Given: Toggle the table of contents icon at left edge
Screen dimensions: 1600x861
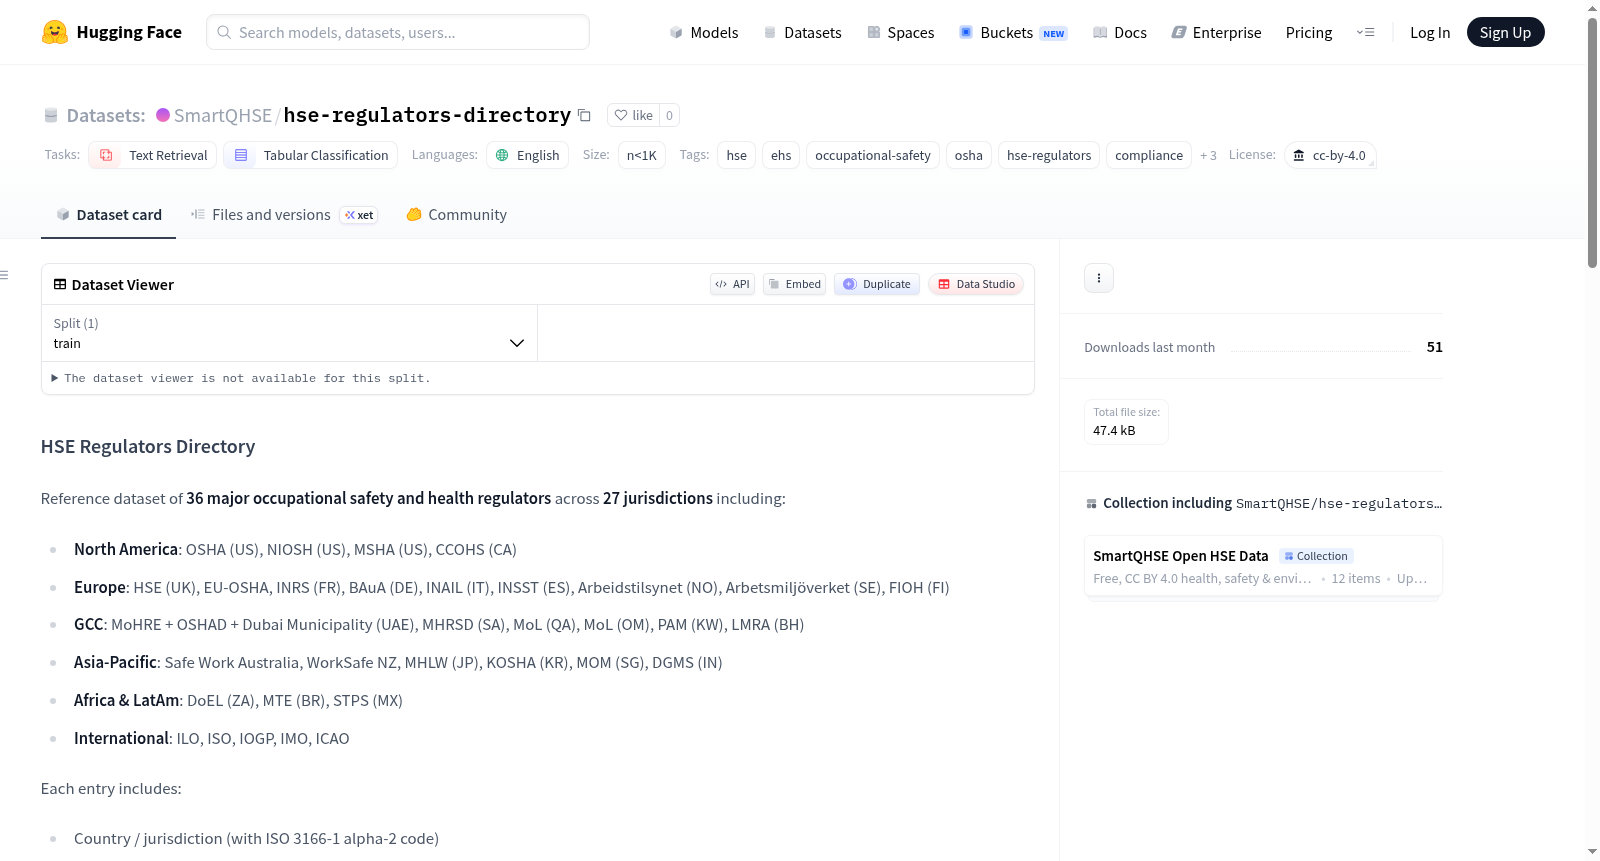Looking at the screenshot, I should [x=5, y=275].
